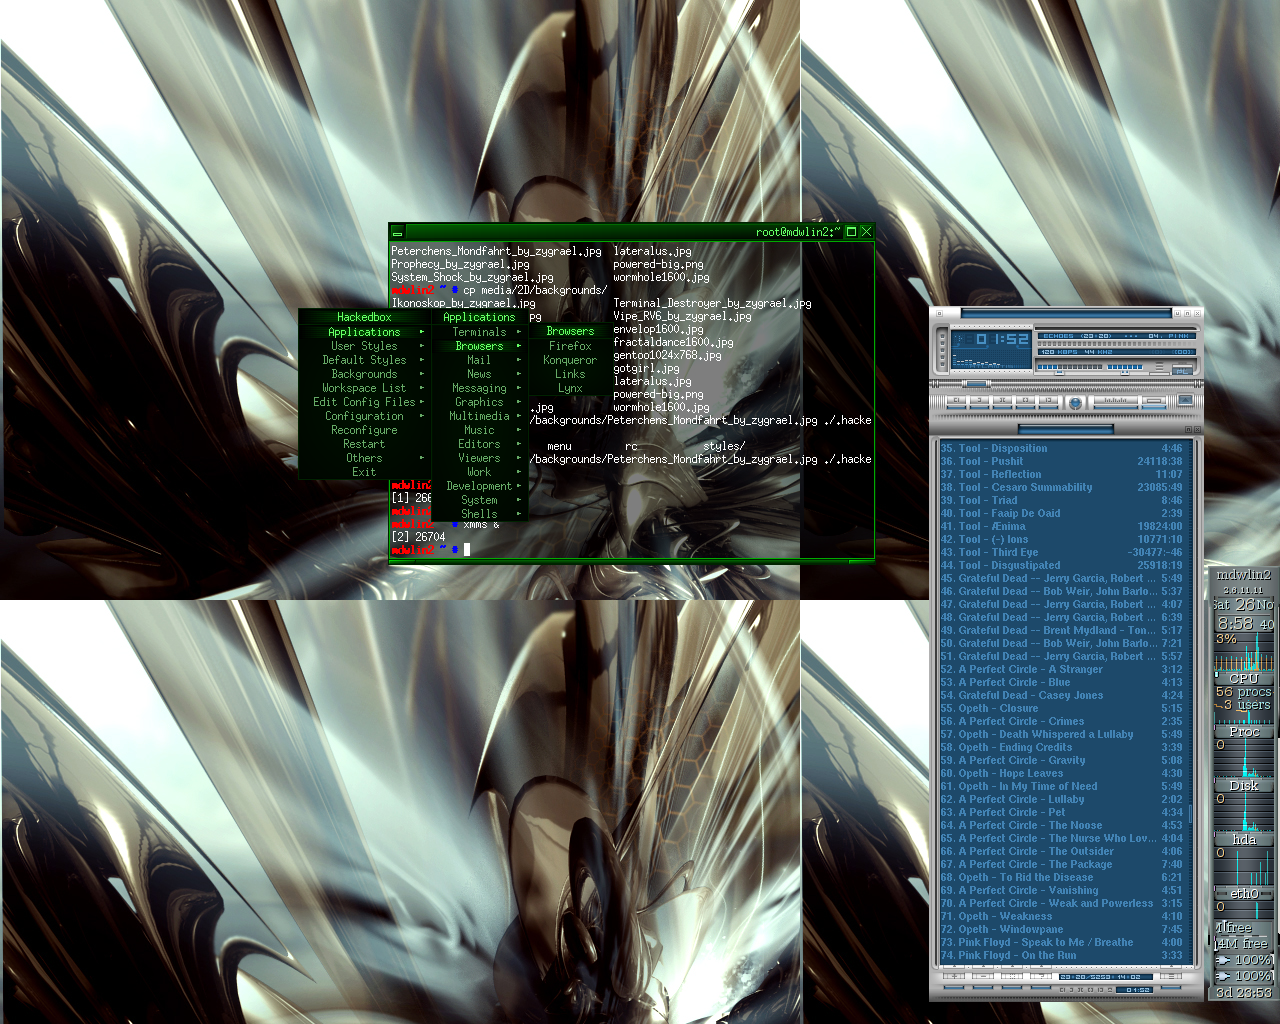The image size is (1280, 1024).
Task: Expand the User Styles submenu
Action: pos(364,346)
